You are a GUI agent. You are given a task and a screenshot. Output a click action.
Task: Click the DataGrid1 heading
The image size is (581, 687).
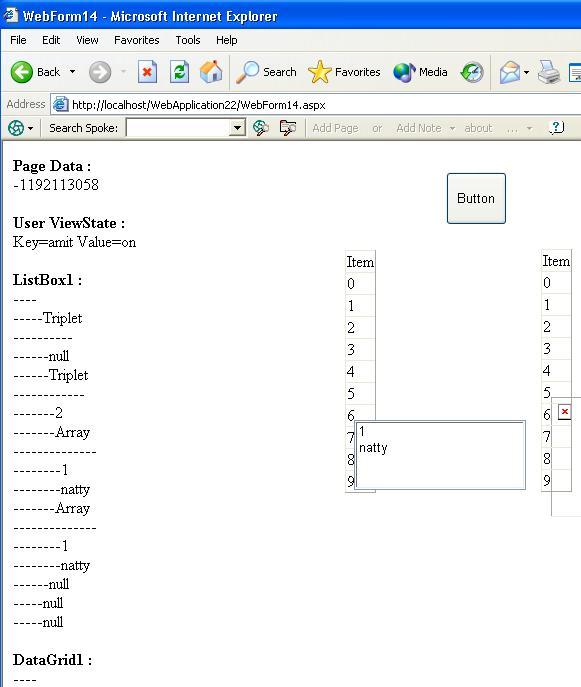coord(52,660)
